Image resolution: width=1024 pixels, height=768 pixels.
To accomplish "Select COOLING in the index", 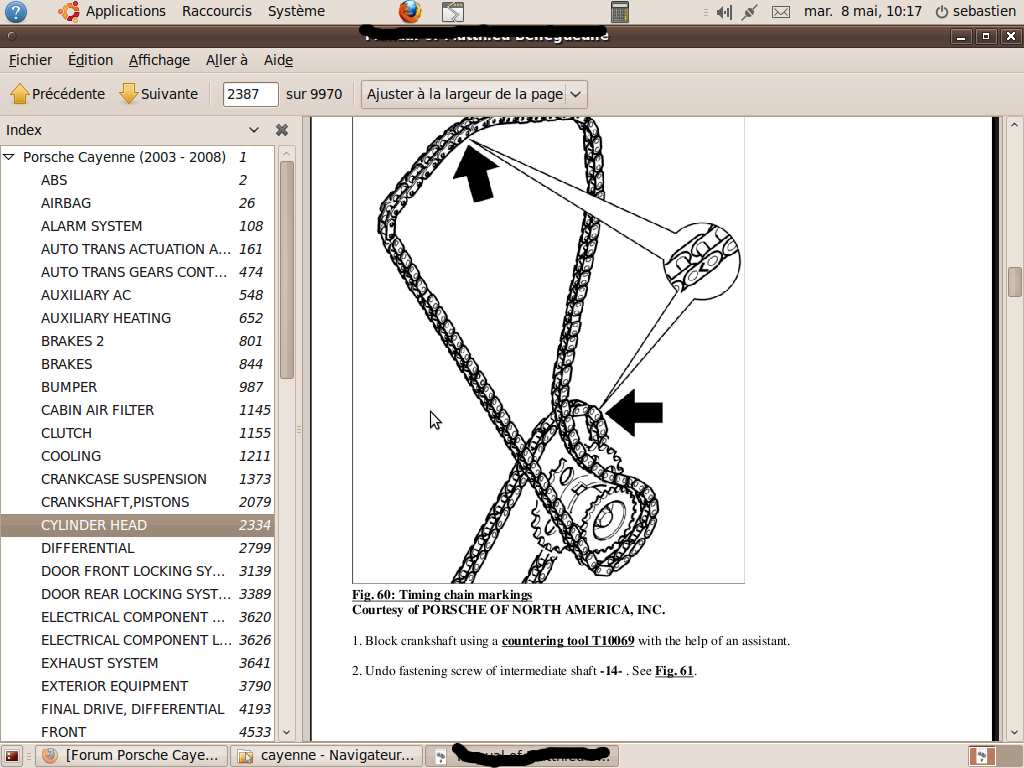I will [x=137, y=456].
